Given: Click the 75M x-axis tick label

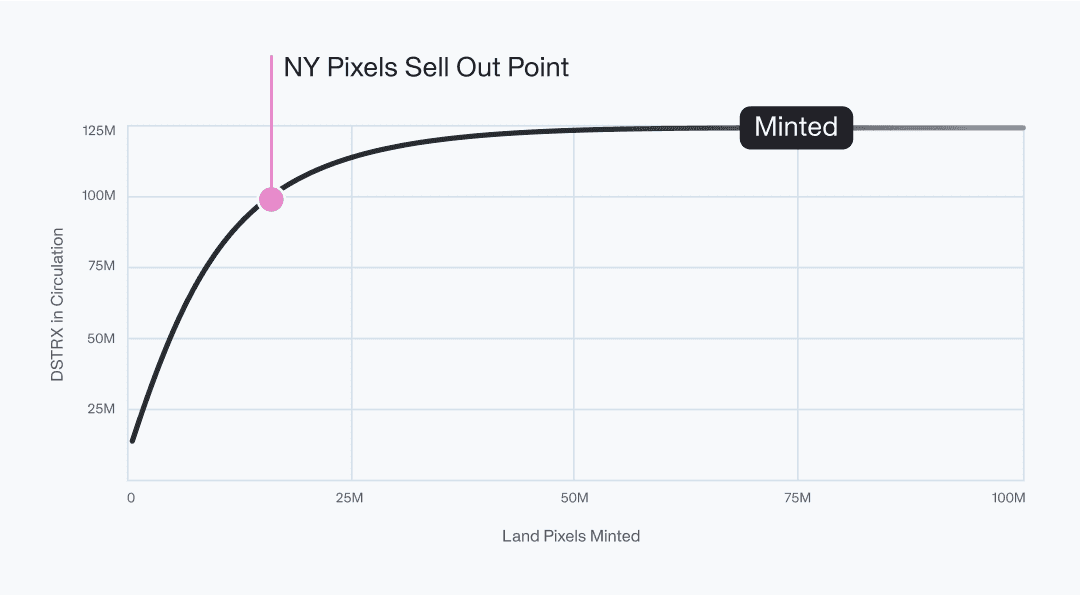Looking at the screenshot, I should click(798, 498).
